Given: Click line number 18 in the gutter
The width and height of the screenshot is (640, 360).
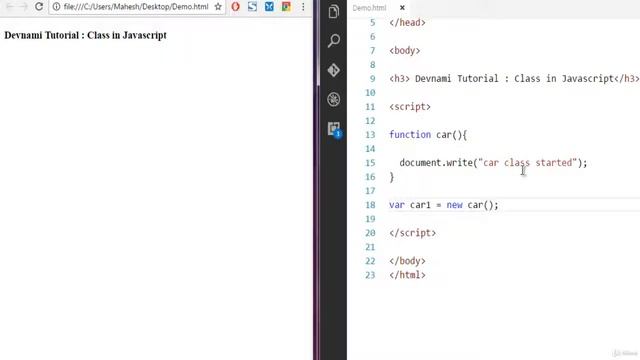Looking at the screenshot, I should click(x=370, y=205).
